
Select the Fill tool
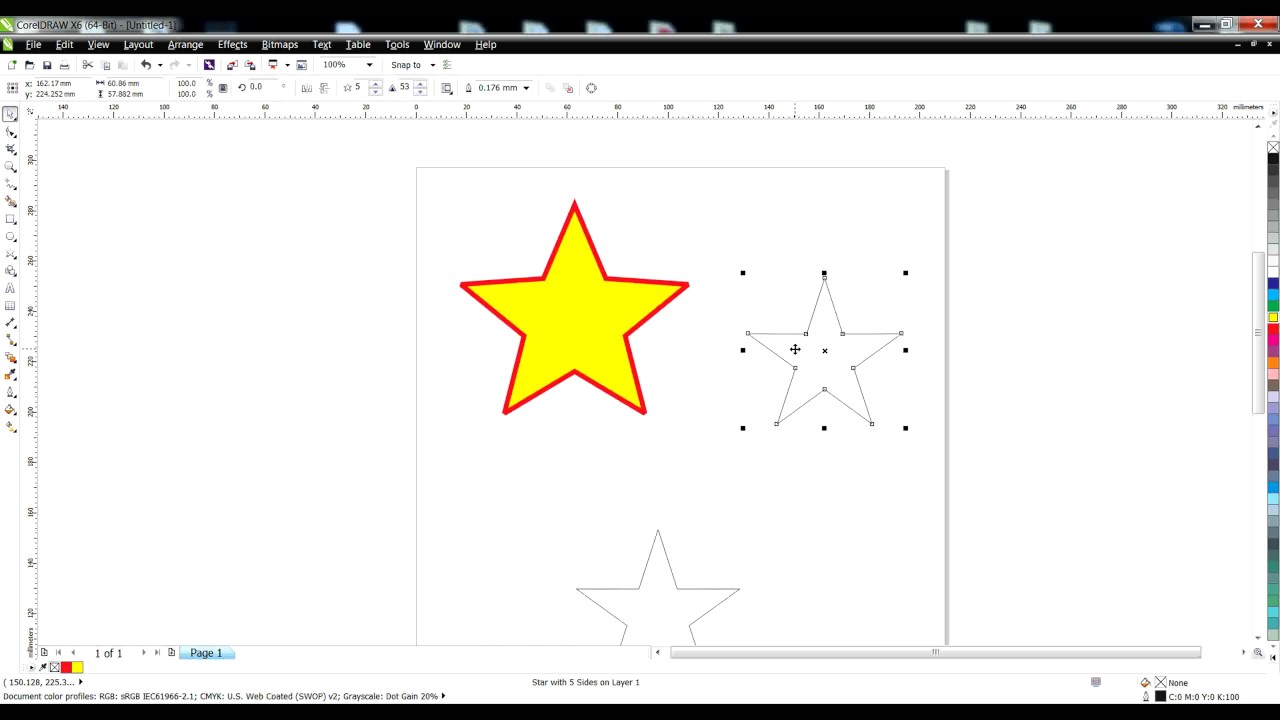[11, 410]
